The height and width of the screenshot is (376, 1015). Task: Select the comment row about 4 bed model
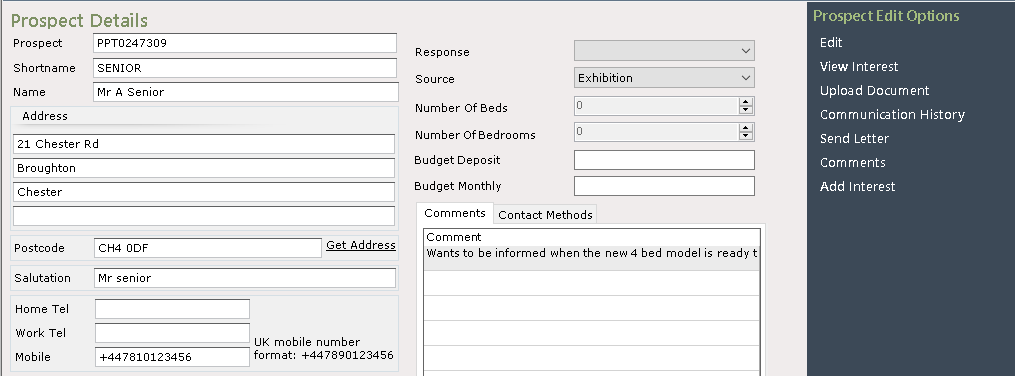pos(592,253)
